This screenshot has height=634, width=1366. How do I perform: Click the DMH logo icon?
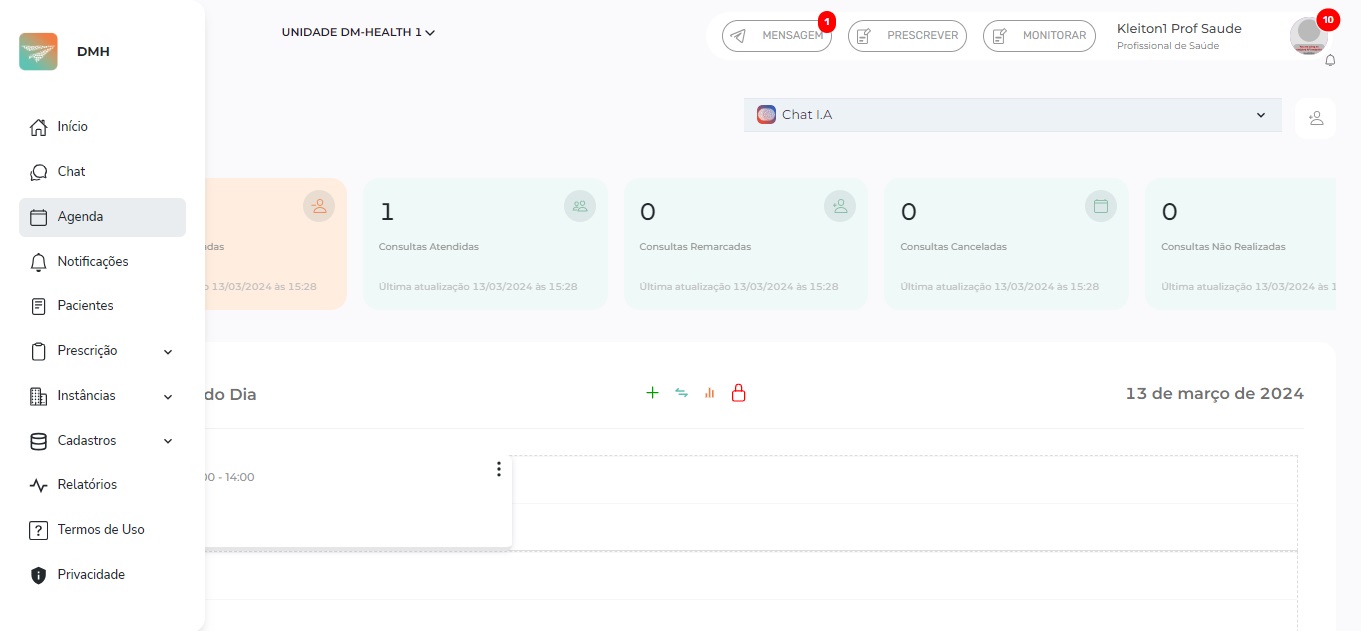(x=38, y=52)
